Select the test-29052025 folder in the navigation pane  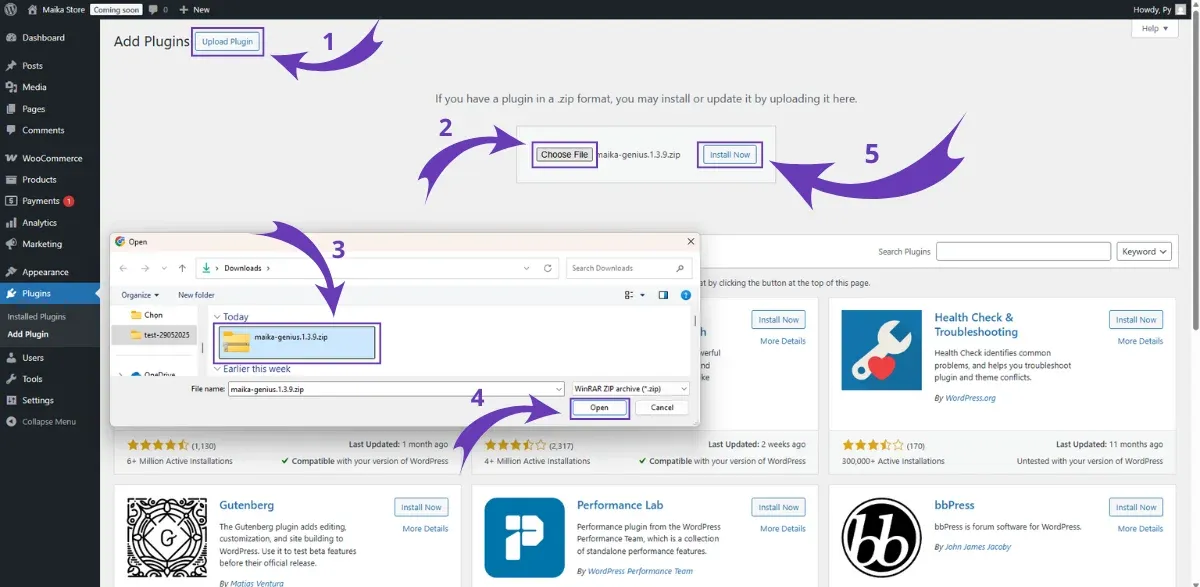[154, 335]
